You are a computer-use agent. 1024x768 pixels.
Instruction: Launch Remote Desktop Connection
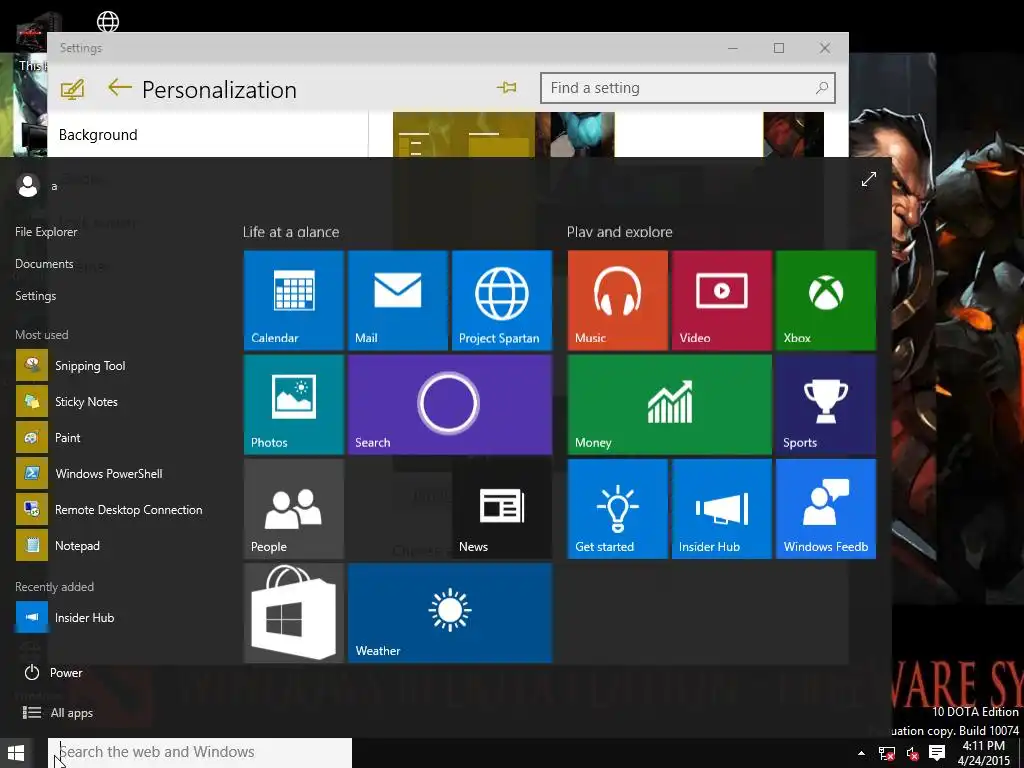click(111, 509)
